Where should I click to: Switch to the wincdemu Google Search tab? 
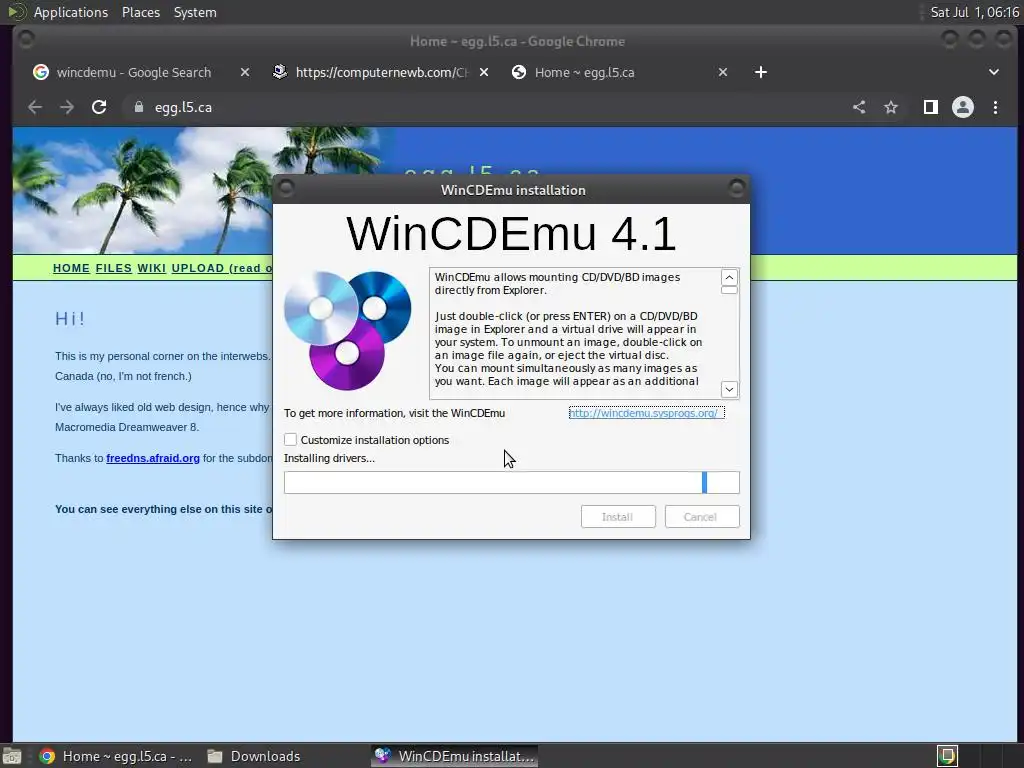click(x=134, y=72)
